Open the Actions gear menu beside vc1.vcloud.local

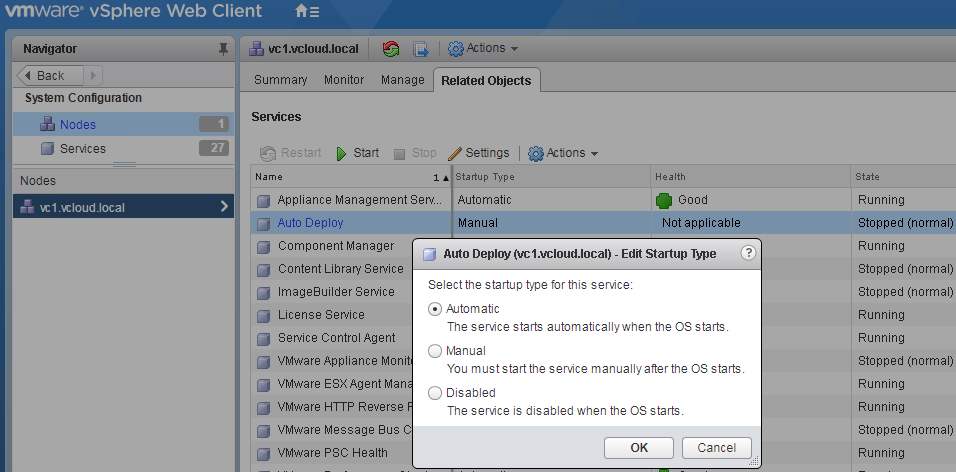pyautogui.click(x=483, y=48)
